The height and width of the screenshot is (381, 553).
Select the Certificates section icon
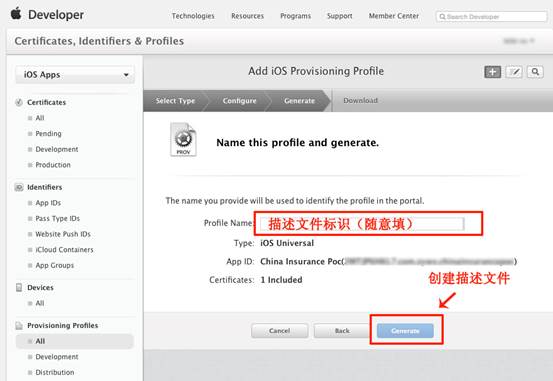[19, 102]
